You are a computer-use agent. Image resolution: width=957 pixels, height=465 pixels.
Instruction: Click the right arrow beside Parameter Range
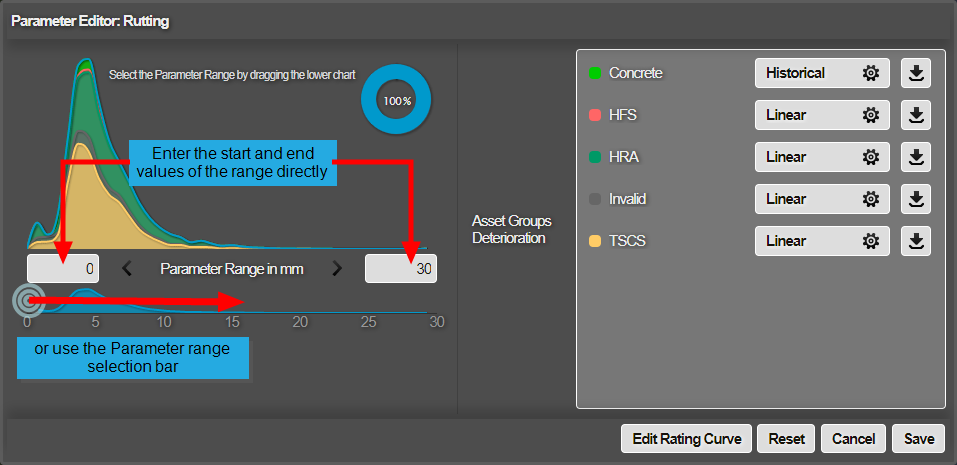[x=337, y=268]
